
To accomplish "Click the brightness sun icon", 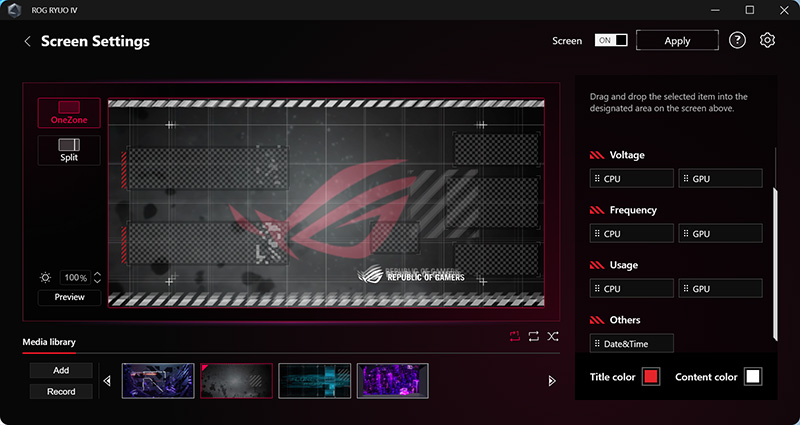I will click(x=45, y=278).
